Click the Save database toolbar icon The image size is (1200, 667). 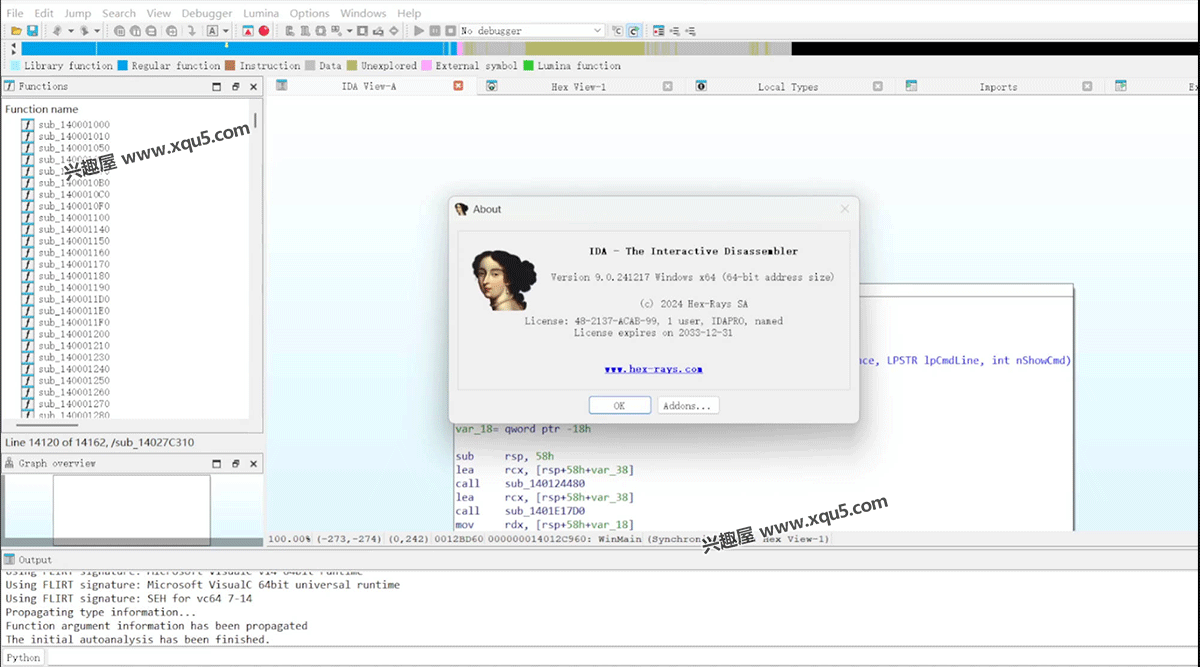coord(32,31)
